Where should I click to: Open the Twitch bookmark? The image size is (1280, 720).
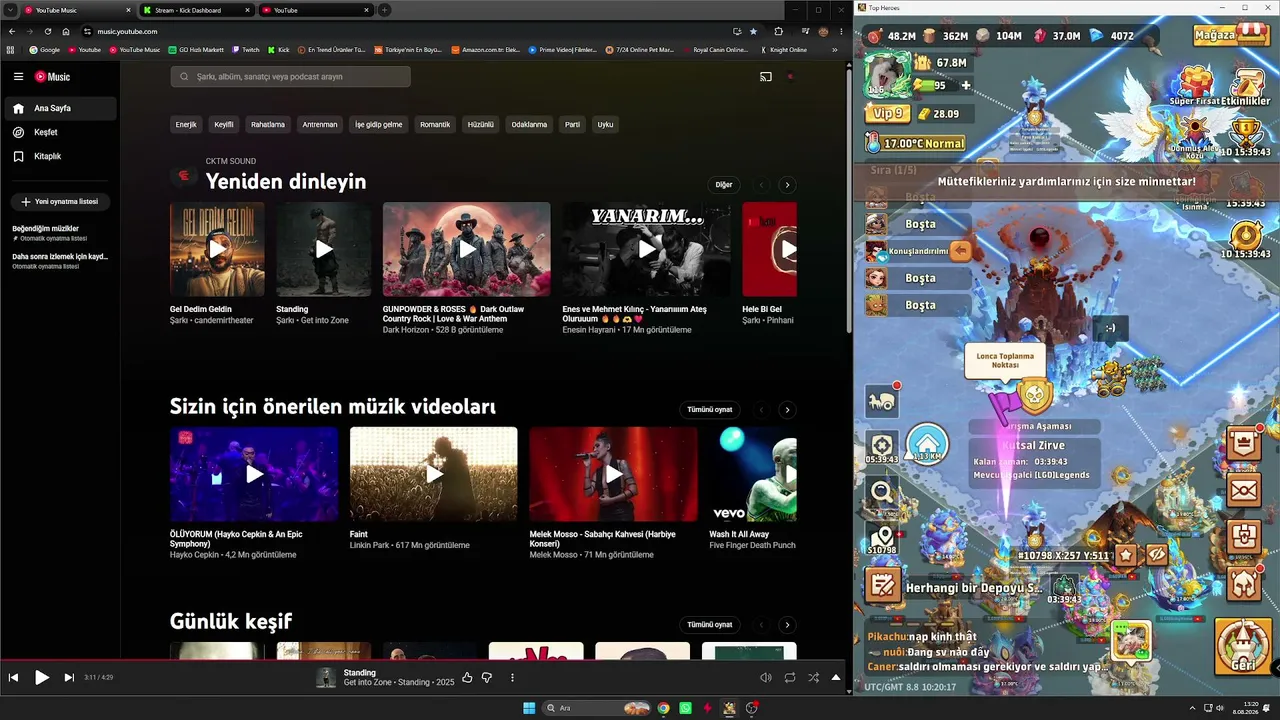pyautogui.click(x=246, y=49)
